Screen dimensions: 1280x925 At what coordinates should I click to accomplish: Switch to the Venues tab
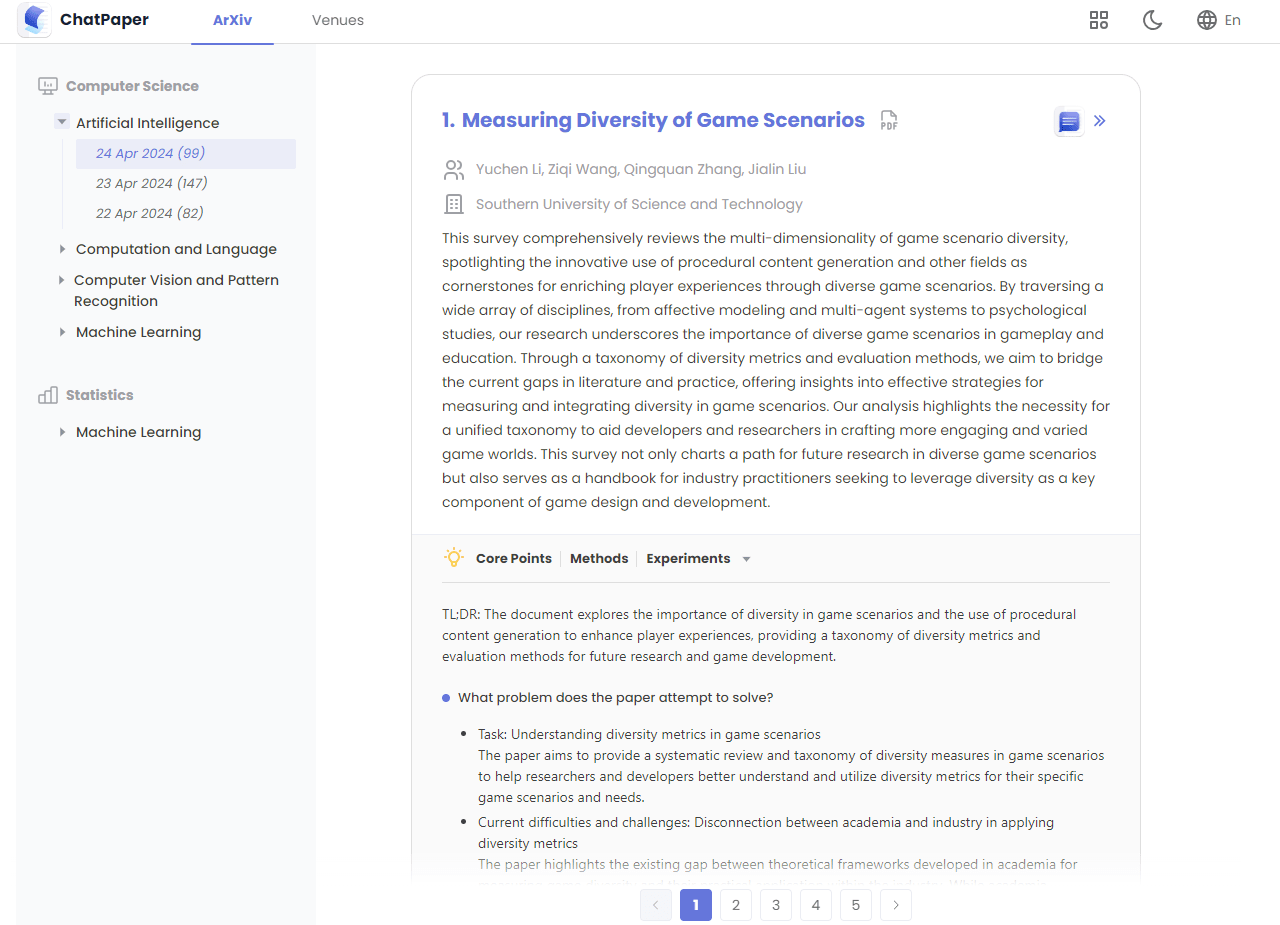click(x=338, y=20)
